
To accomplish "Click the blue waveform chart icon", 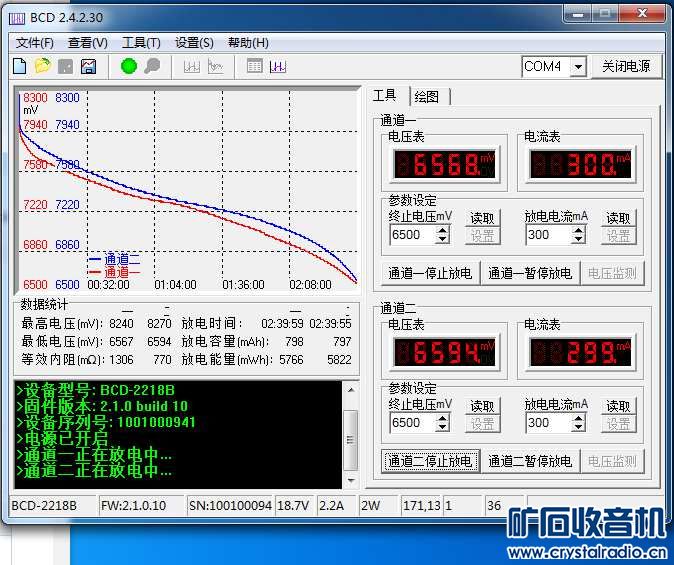I will click(278, 67).
